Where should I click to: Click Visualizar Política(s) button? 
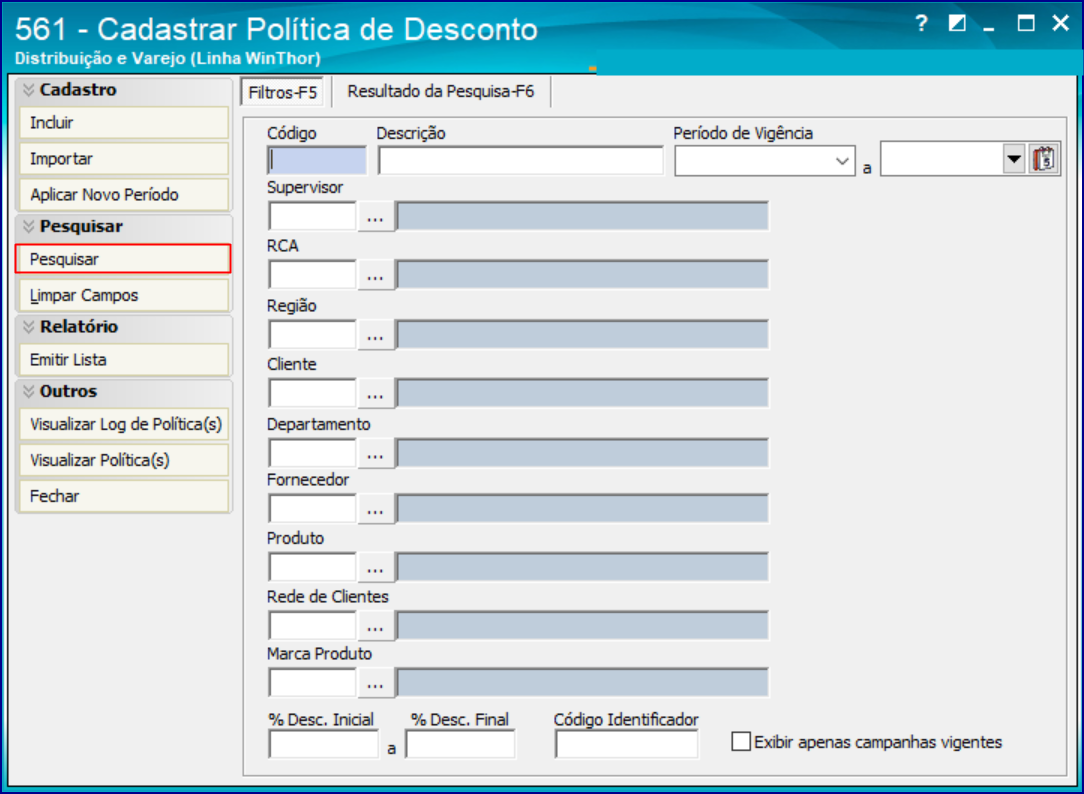[124, 460]
